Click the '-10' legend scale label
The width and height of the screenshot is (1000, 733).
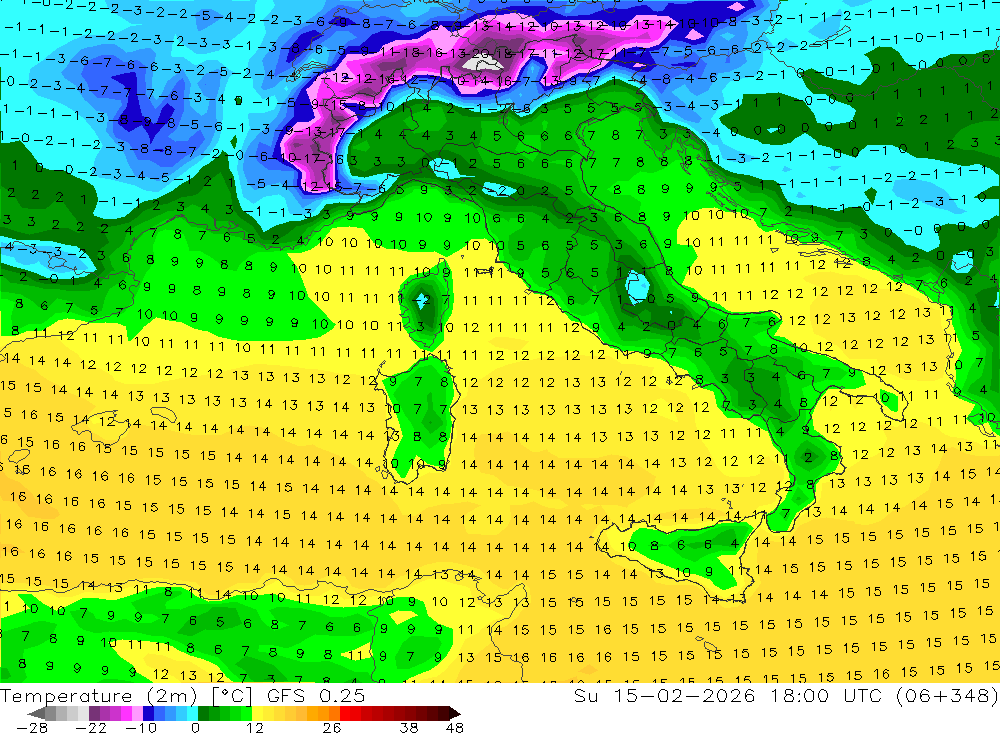tap(141, 727)
